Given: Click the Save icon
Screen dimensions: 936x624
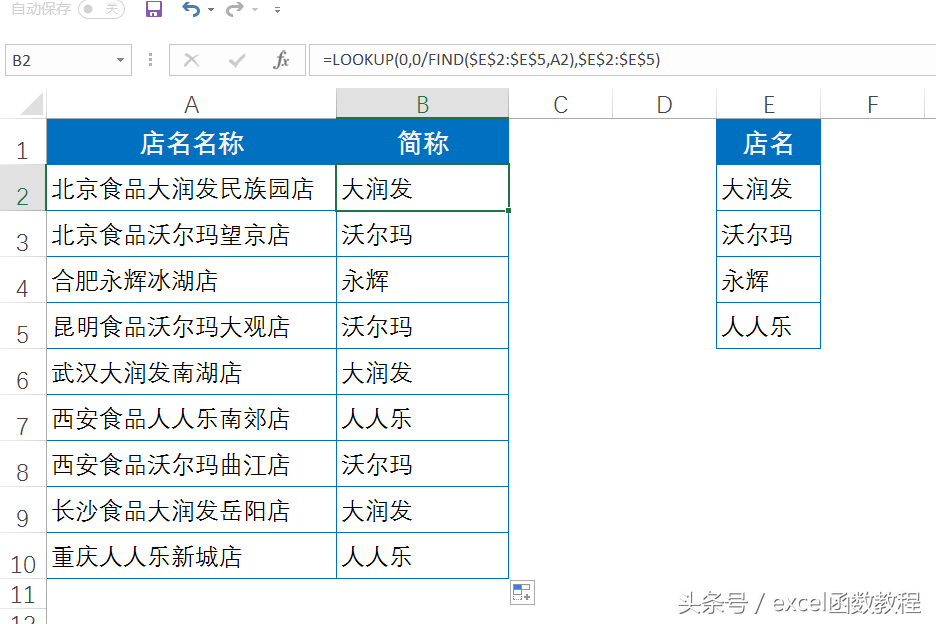Looking at the screenshot, I should [x=154, y=9].
